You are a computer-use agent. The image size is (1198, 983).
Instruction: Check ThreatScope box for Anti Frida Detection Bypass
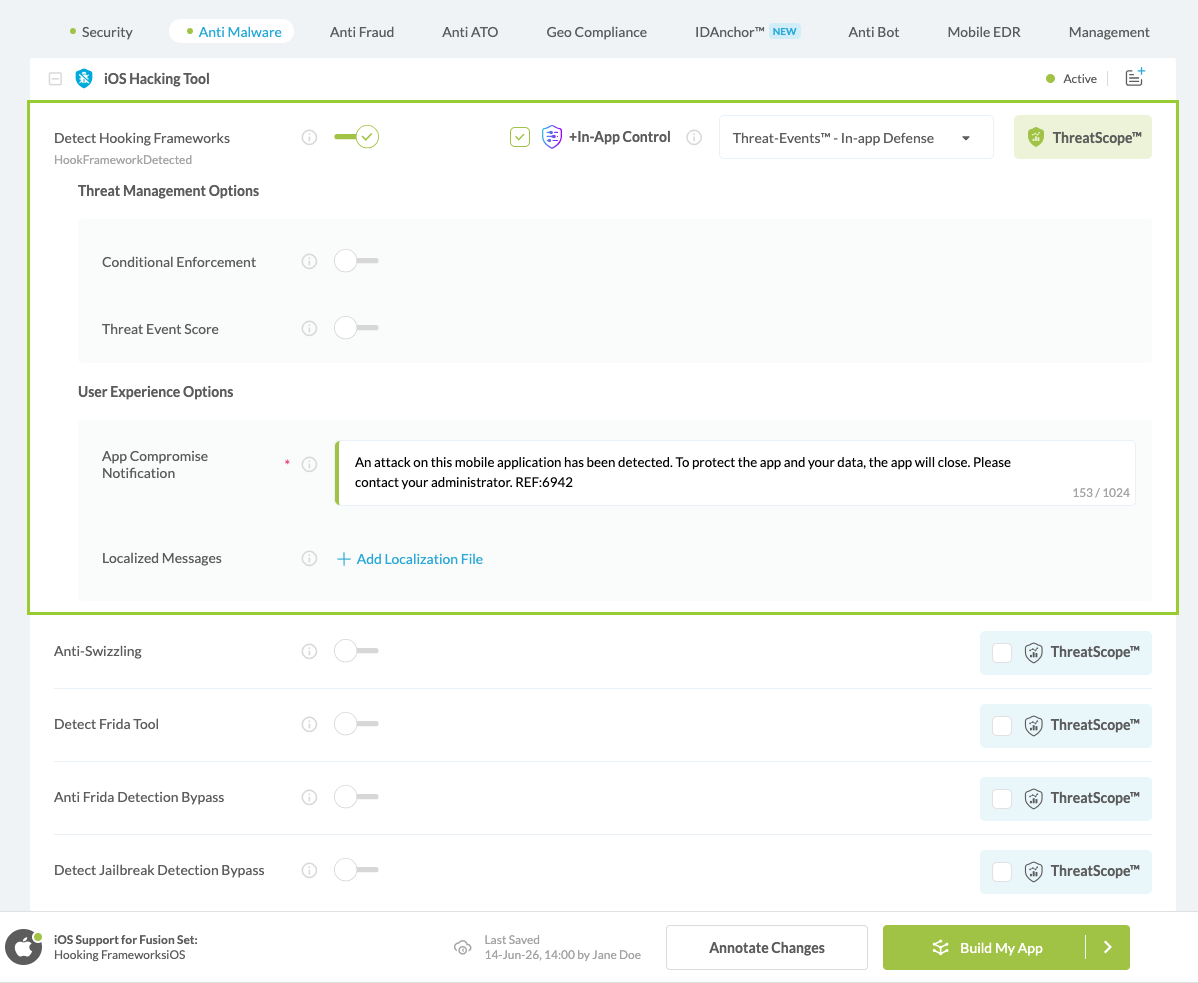1002,799
